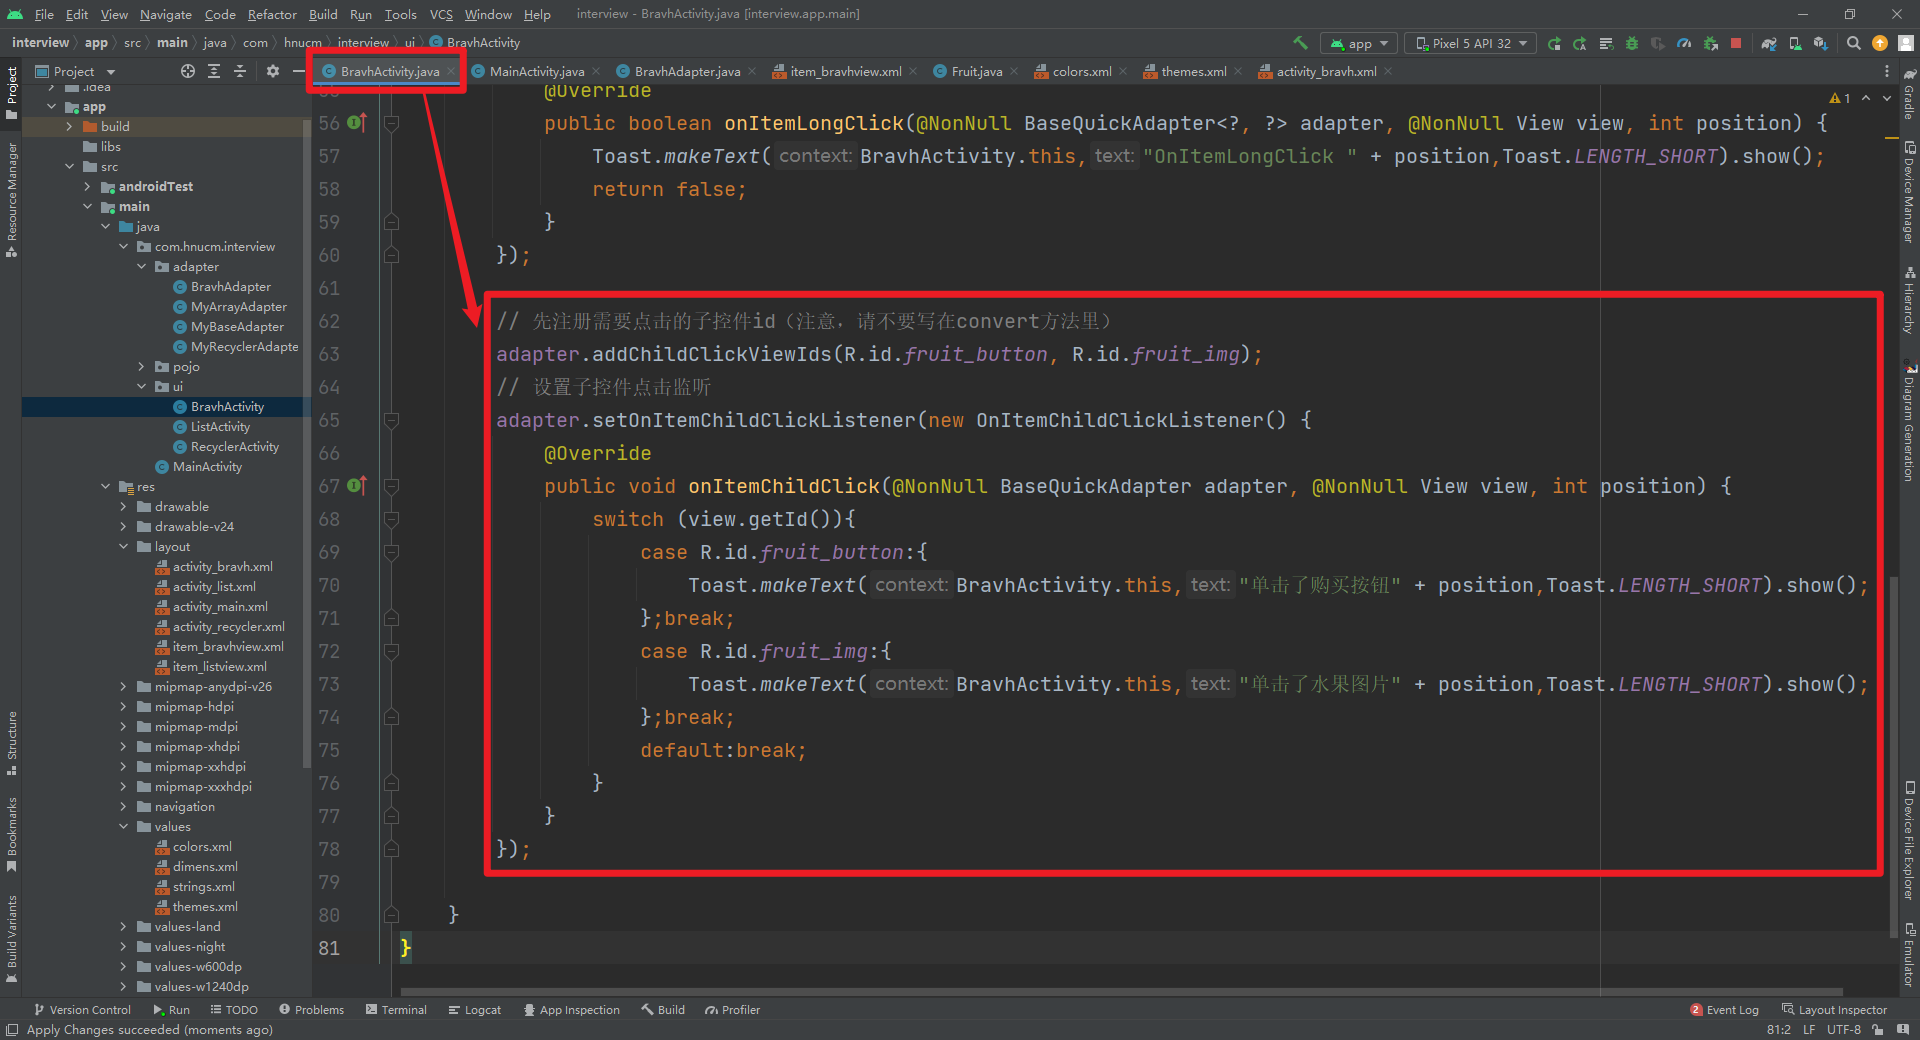Expand the drawable folder
This screenshot has width=1920, height=1040.
pyautogui.click(x=123, y=507)
